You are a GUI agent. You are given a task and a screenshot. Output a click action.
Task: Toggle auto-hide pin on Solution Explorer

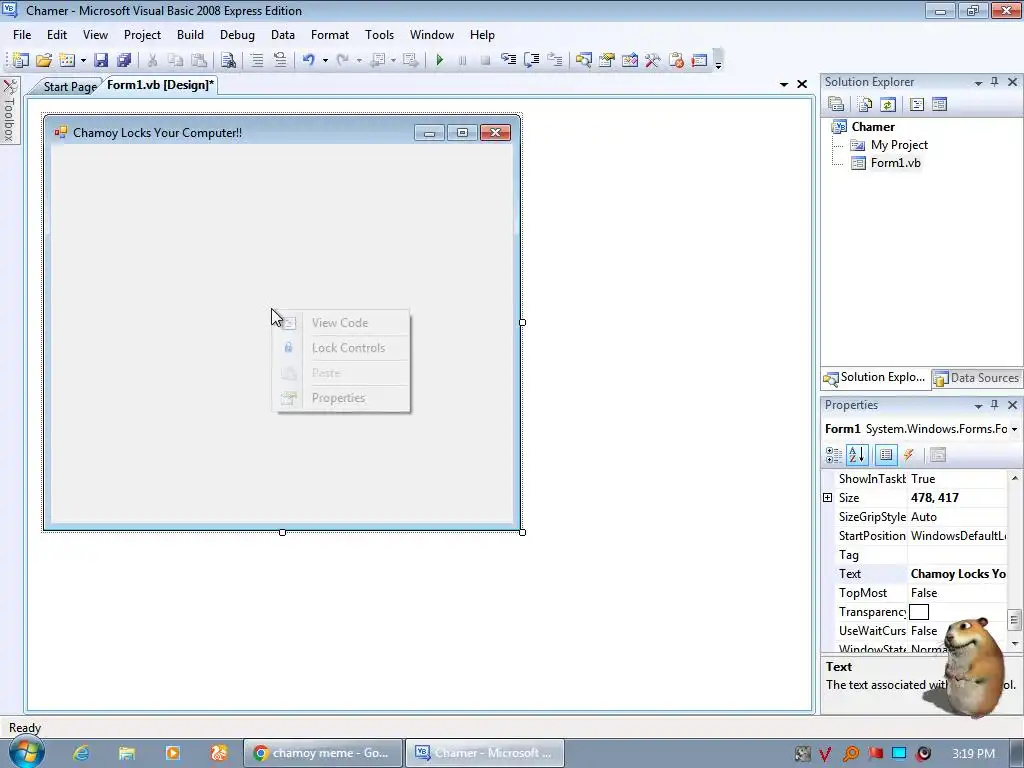click(995, 82)
